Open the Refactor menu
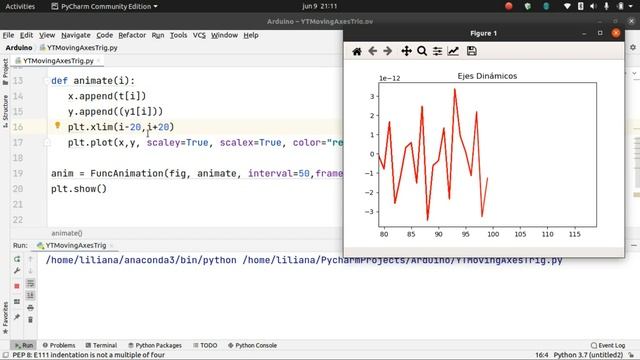This screenshot has height=360, width=640. (x=132, y=35)
